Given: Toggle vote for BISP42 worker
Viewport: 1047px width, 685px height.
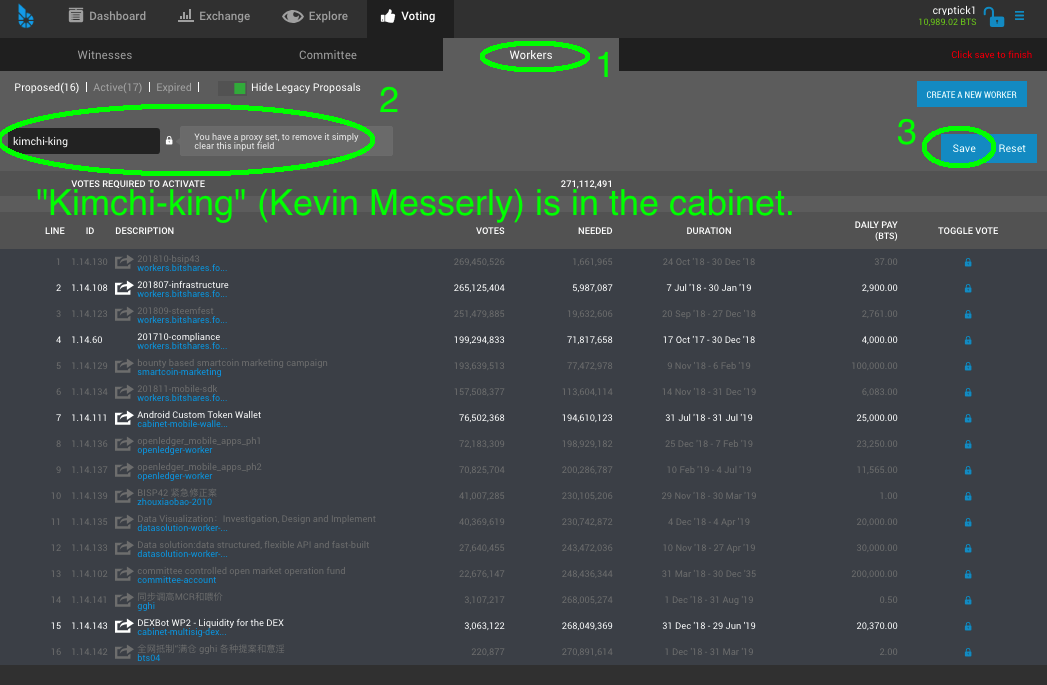Looking at the screenshot, I should pyautogui.click(x=968, y=497).
